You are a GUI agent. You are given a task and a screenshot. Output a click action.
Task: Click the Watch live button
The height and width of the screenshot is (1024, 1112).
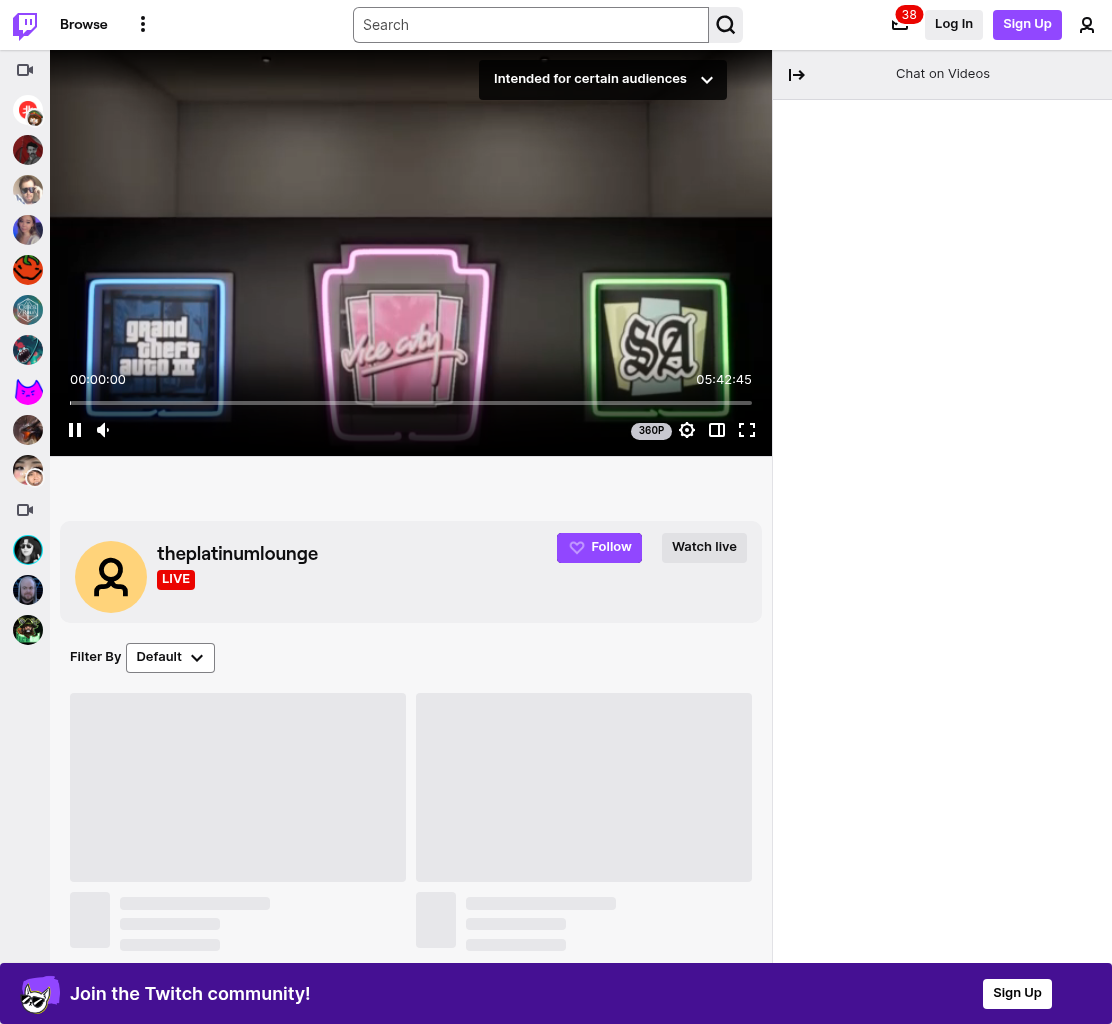pyautogui.click(x=704, y=547)
